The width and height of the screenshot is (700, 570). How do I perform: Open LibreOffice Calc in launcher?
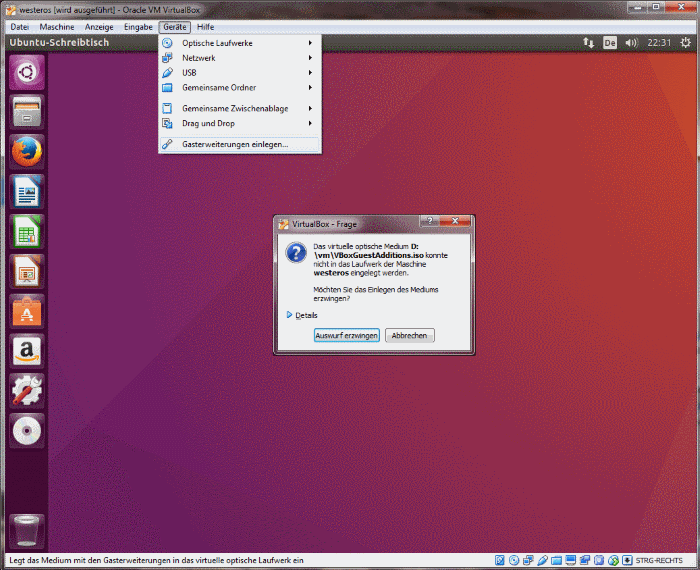(27, 231)
